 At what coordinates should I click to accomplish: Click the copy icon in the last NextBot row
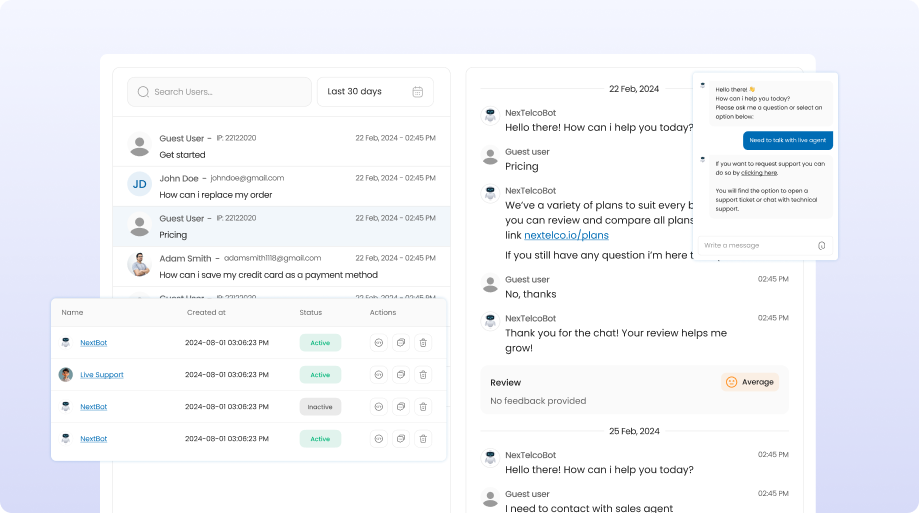point(400,439)
